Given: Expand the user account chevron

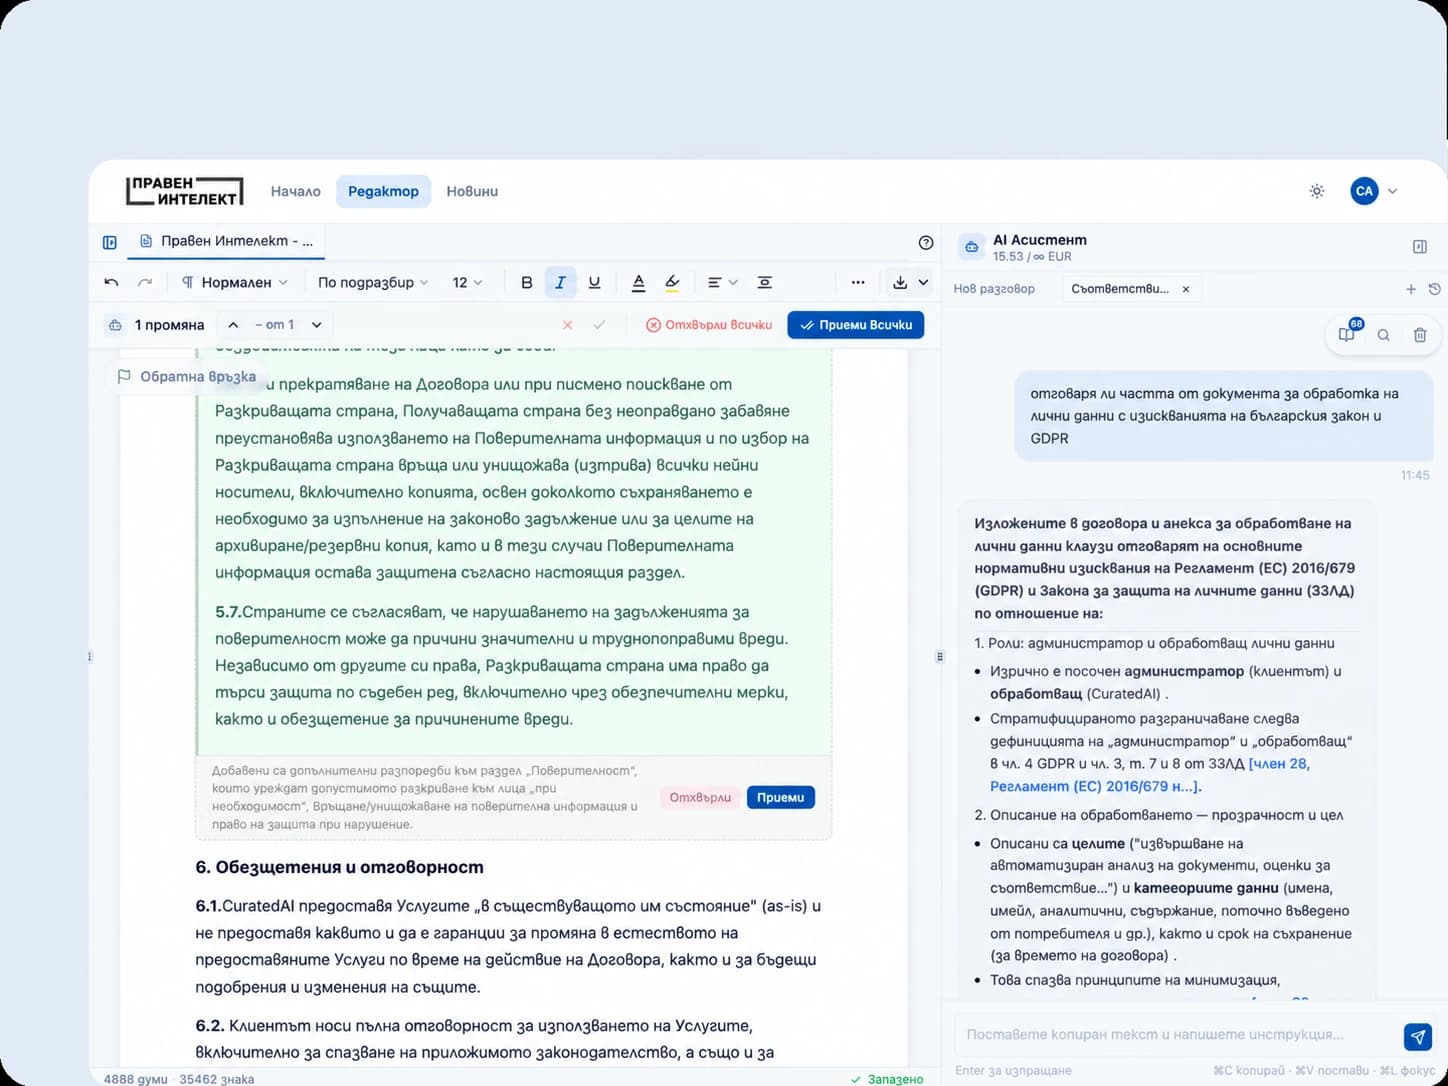Looking at the screenshot, I should [x=1392, y=191].
